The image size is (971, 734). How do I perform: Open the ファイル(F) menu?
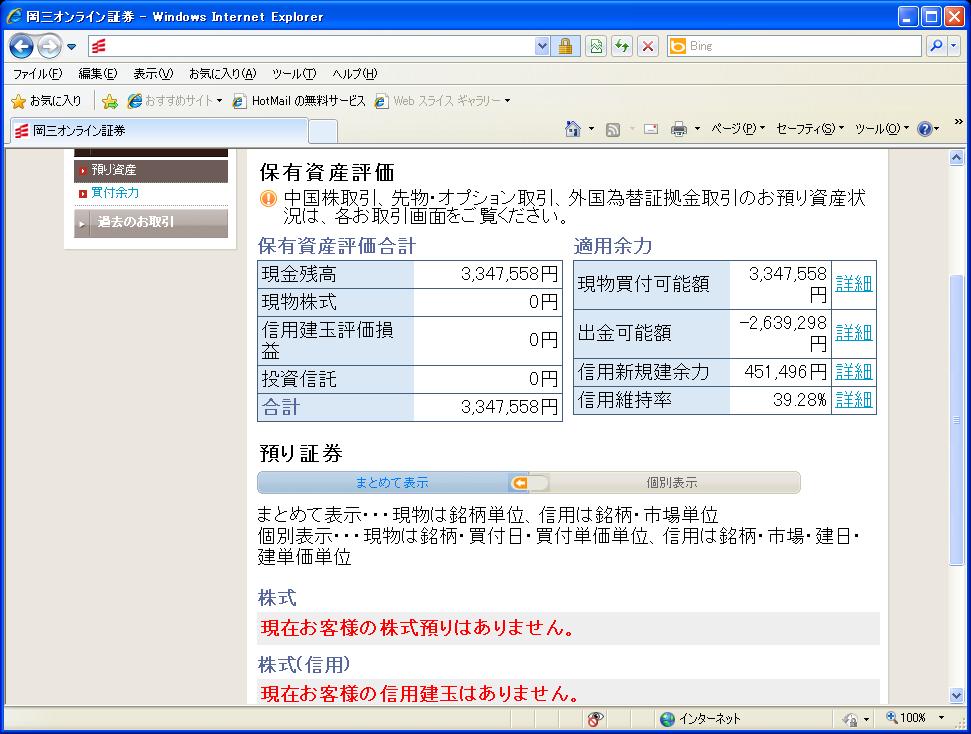tap(37, 74)
